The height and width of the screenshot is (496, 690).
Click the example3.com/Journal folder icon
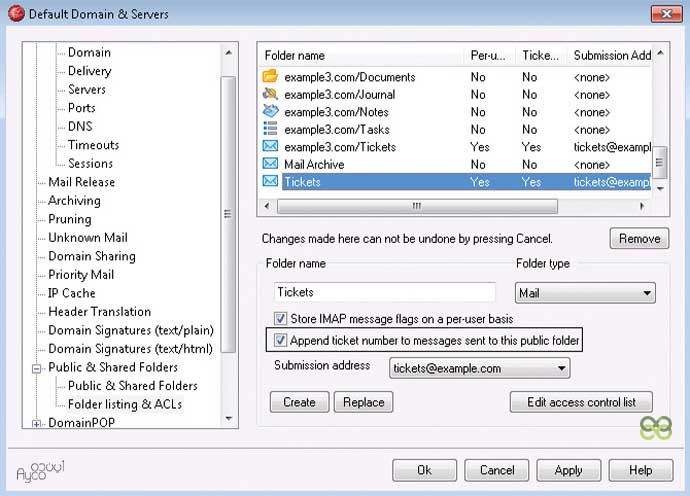(269, 95)
